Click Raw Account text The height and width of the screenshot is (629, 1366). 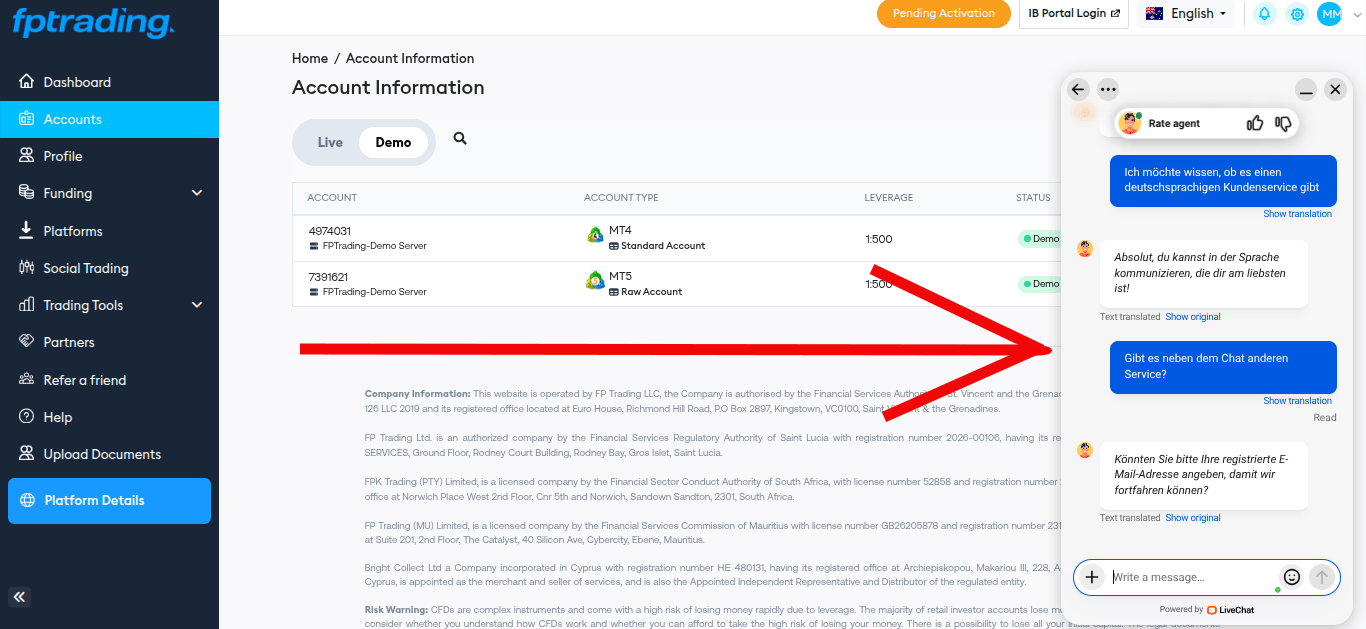click(x=652, y=292)
